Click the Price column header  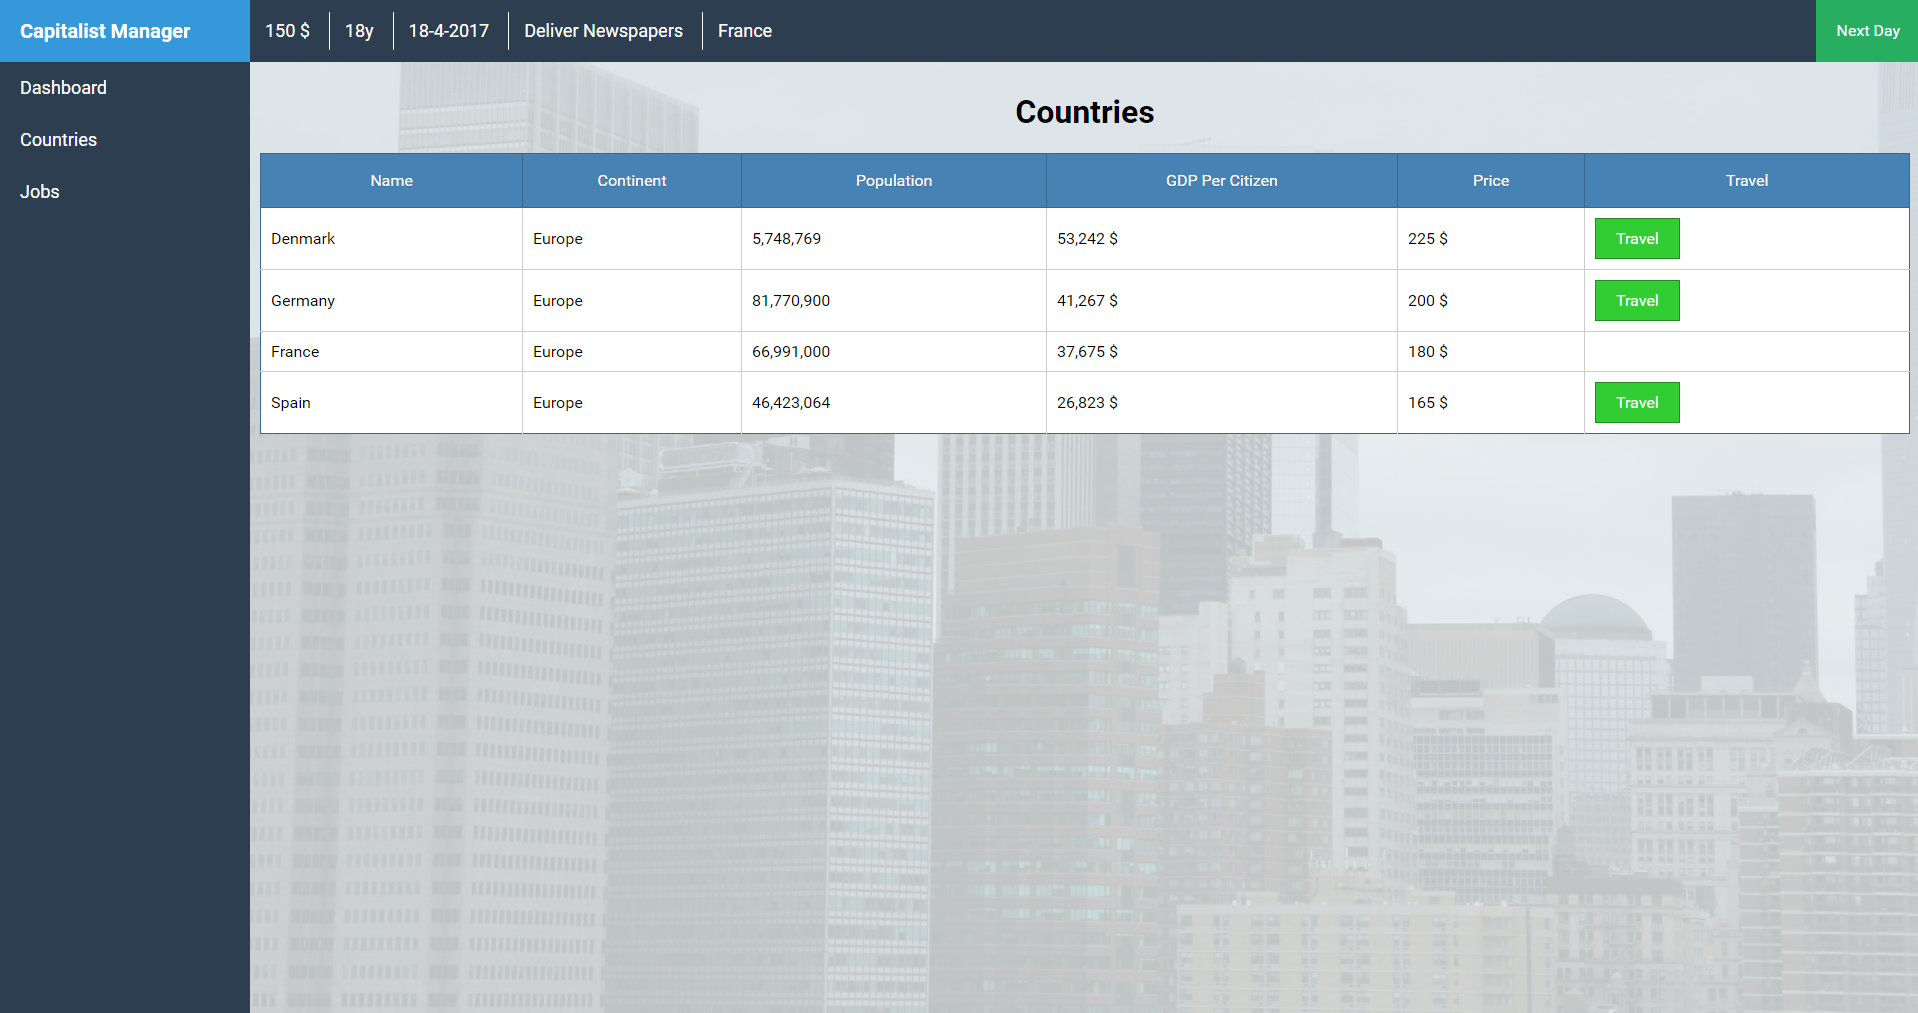coord(1491,181)
